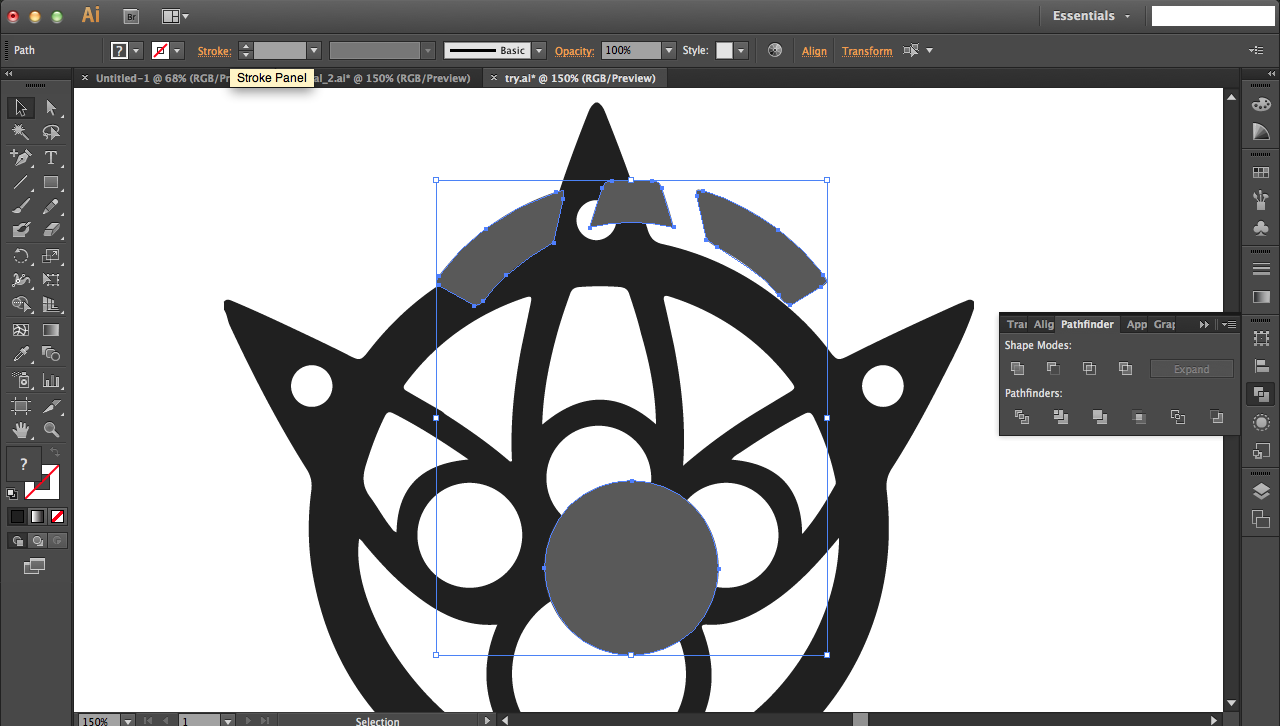1280x726 pixels.
Task: Click Exclude shape mode
Action: click(1125, 369)
